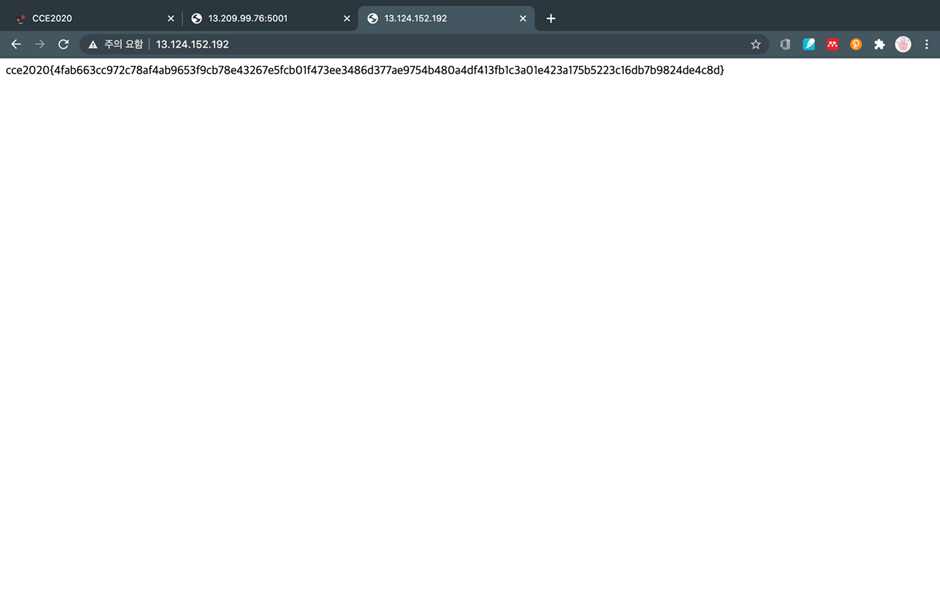
Task: Open the blue feather extension icon
Action: click(x=809, y=44)
